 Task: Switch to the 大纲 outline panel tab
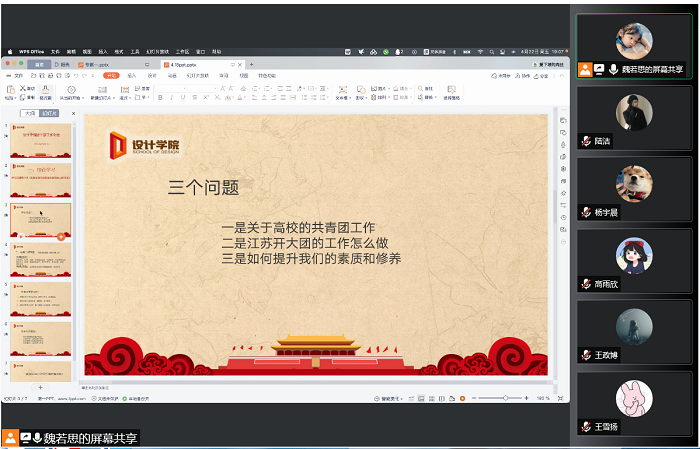(x=30, y=114)
